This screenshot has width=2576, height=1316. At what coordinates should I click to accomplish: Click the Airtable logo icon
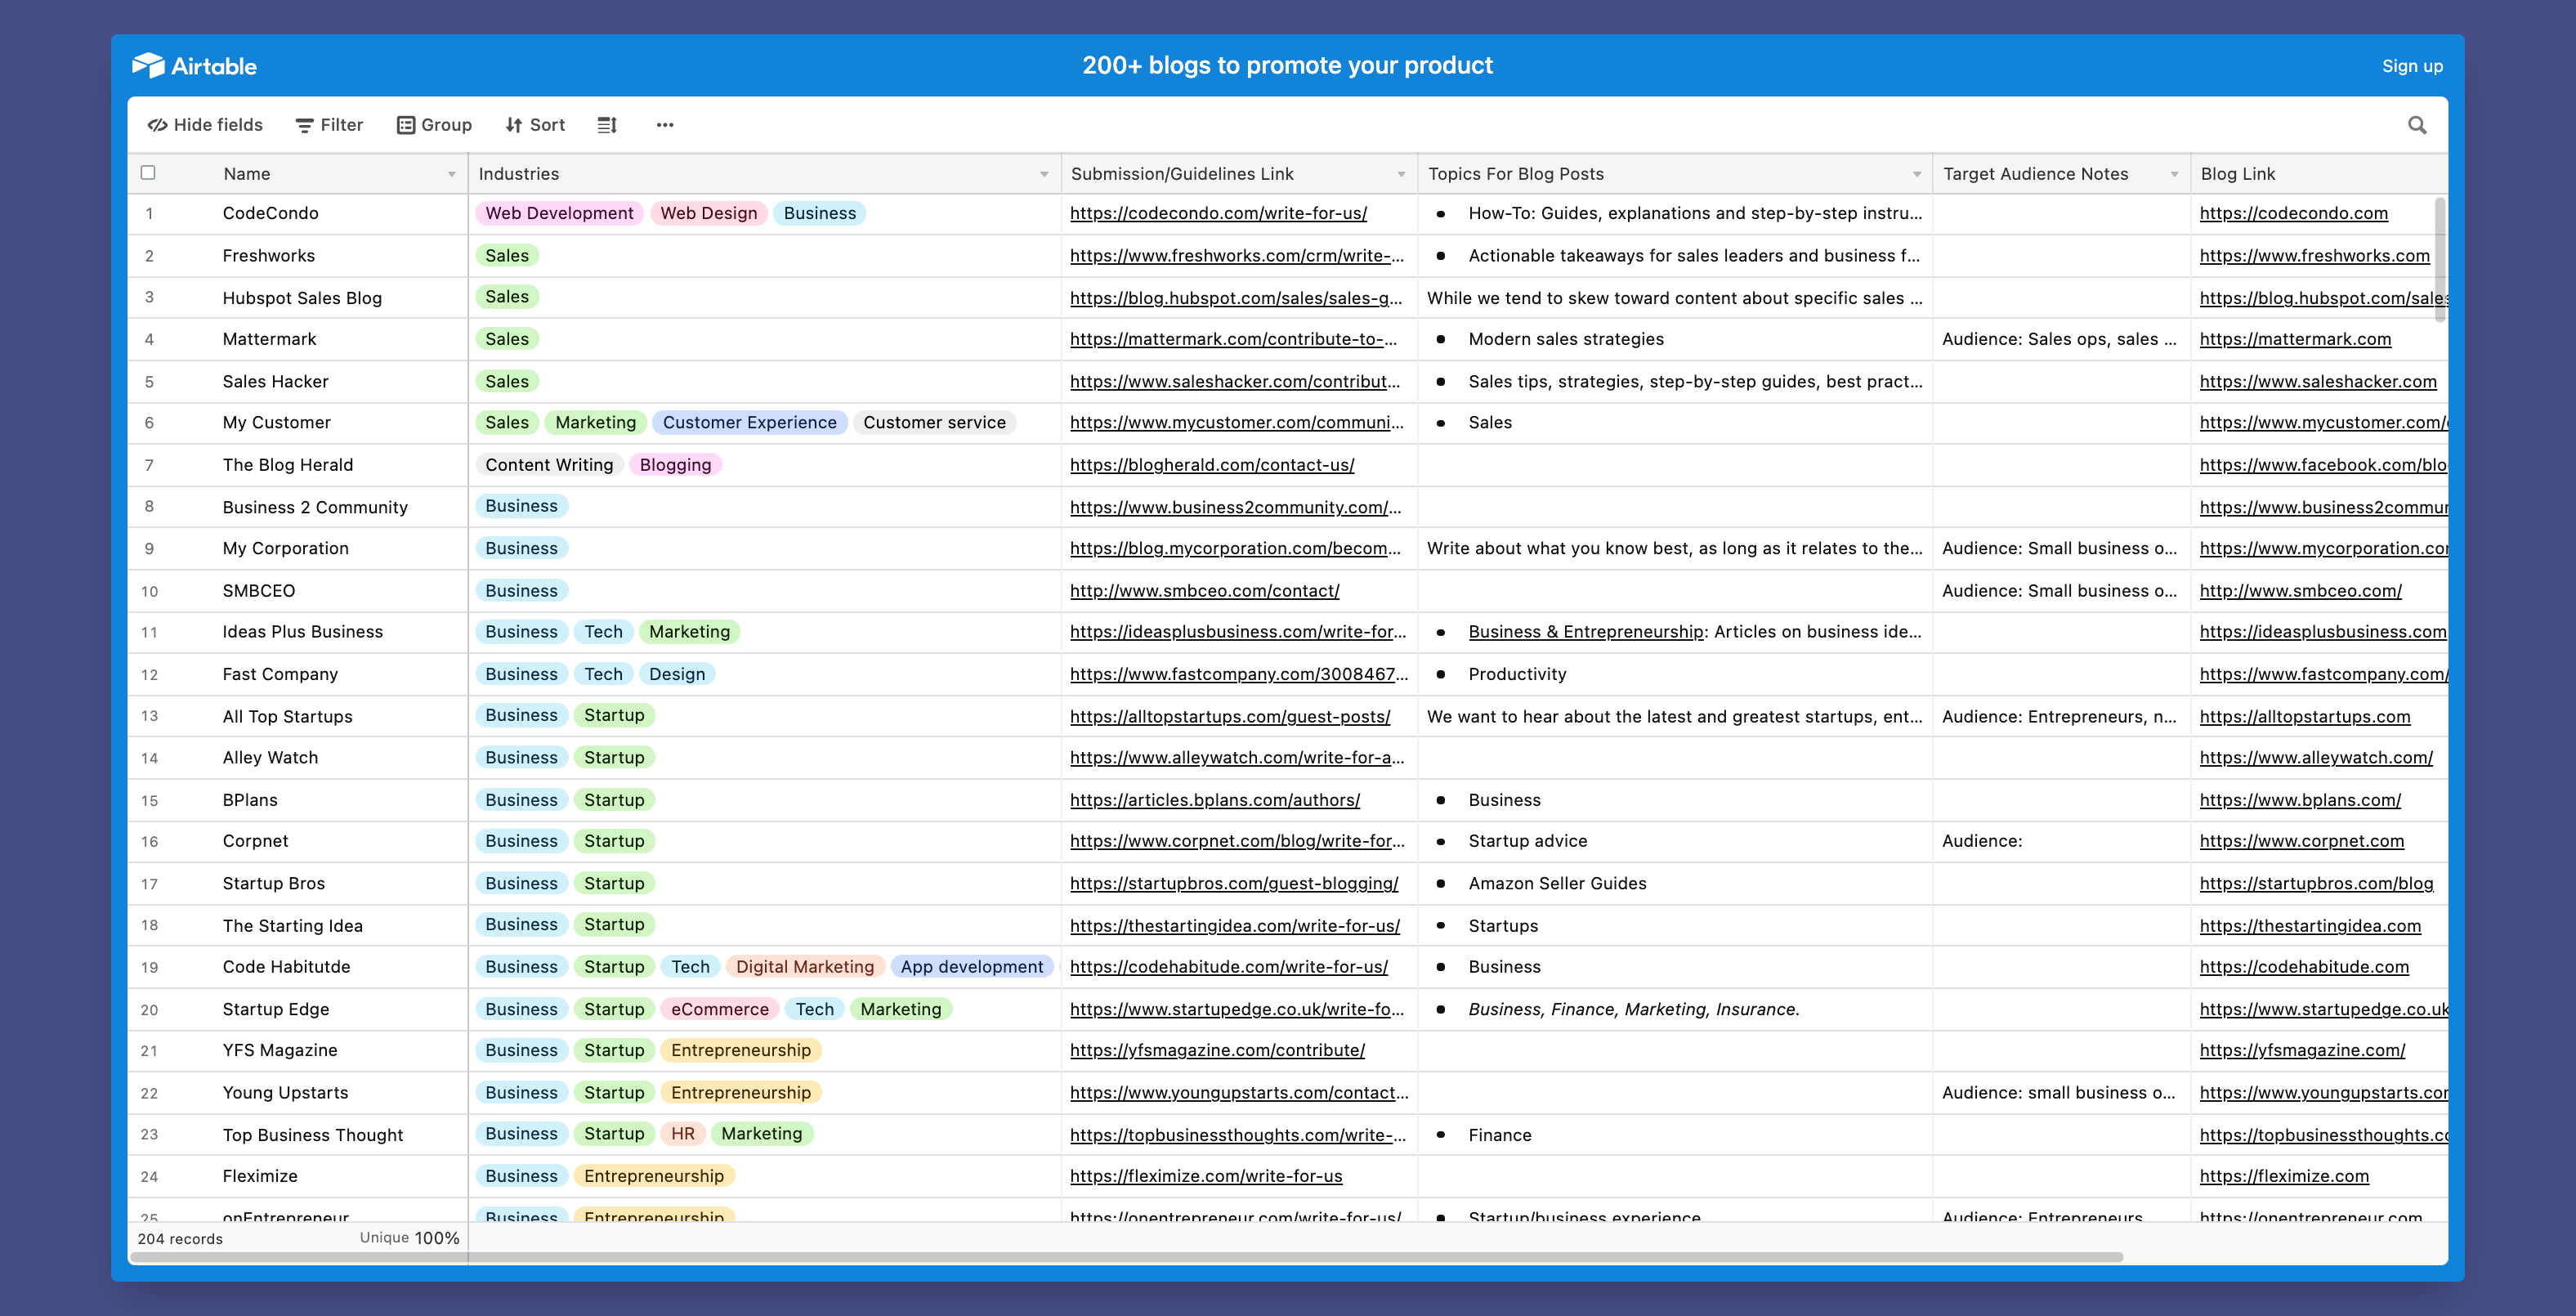pyautogui.click(x=148, y=65)
